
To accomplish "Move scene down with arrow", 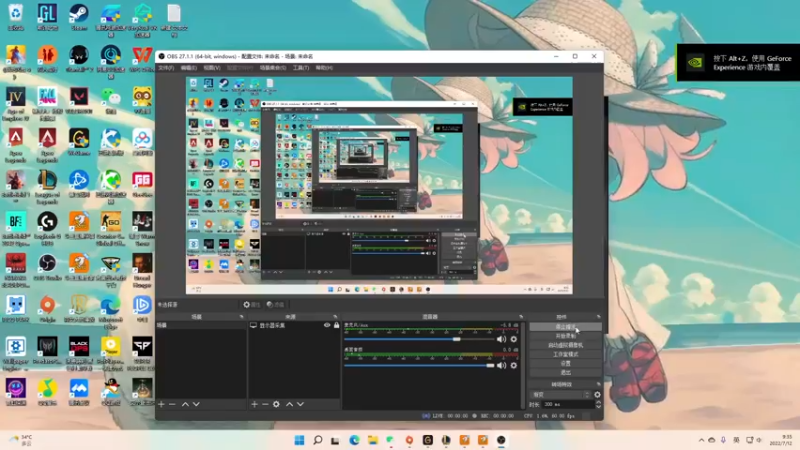I will pos(196,404).
